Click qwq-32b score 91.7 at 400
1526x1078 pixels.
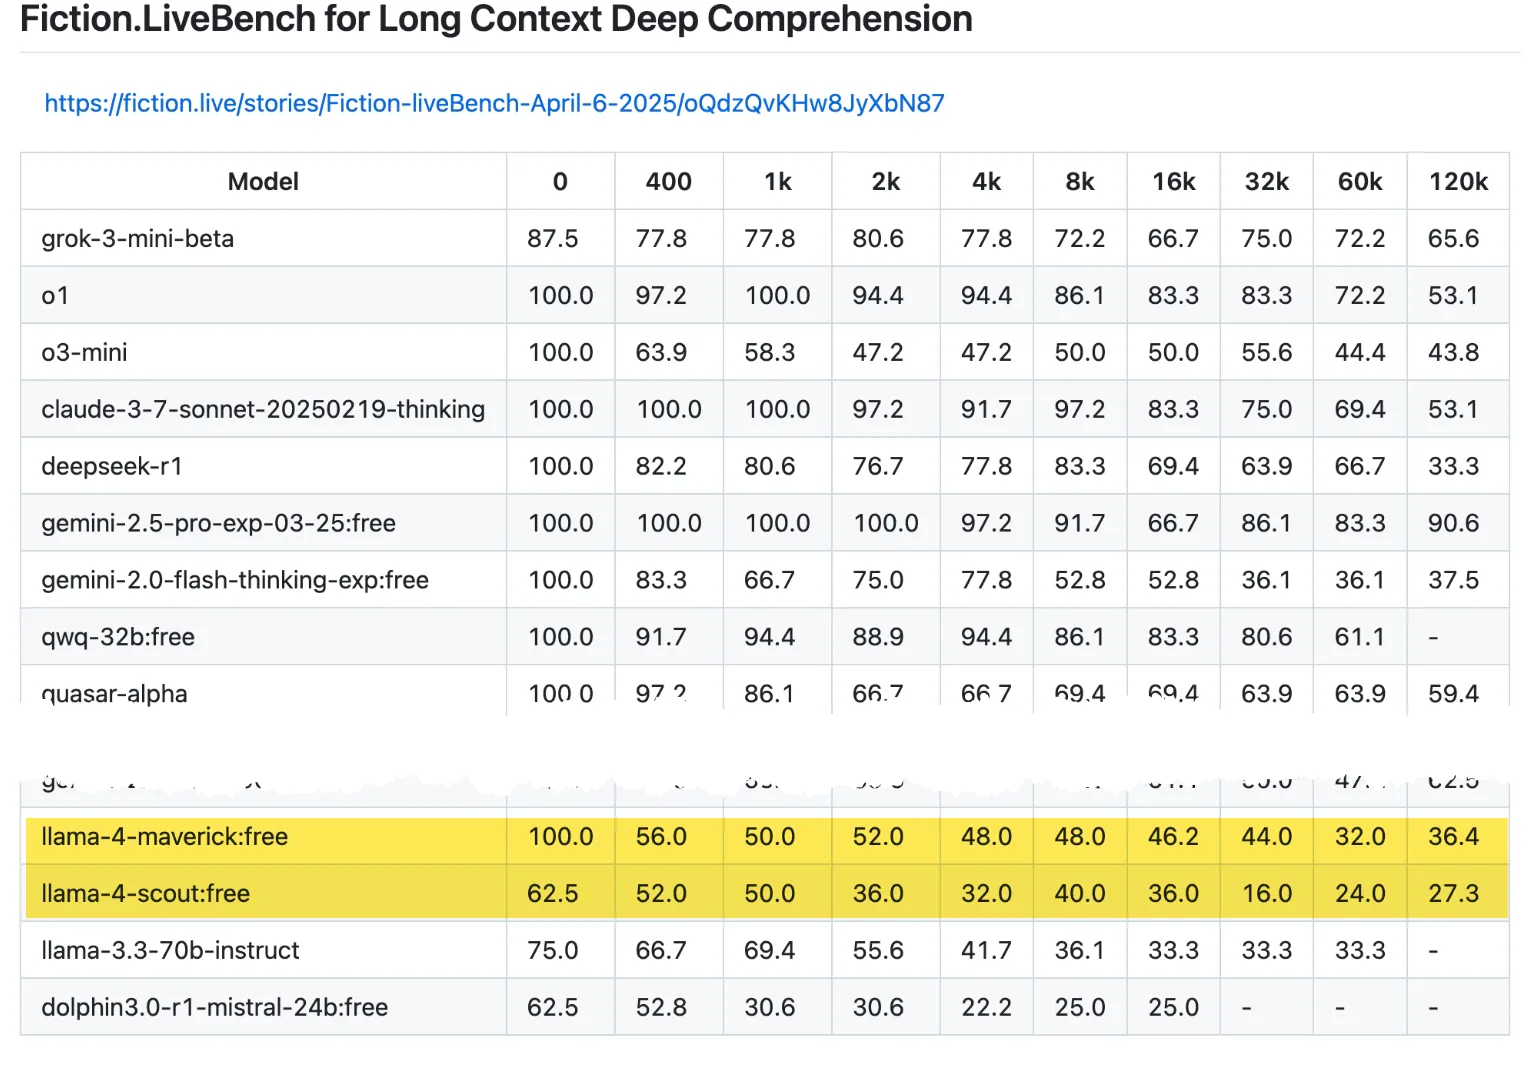pyautogui.click(x=661, y=637)
